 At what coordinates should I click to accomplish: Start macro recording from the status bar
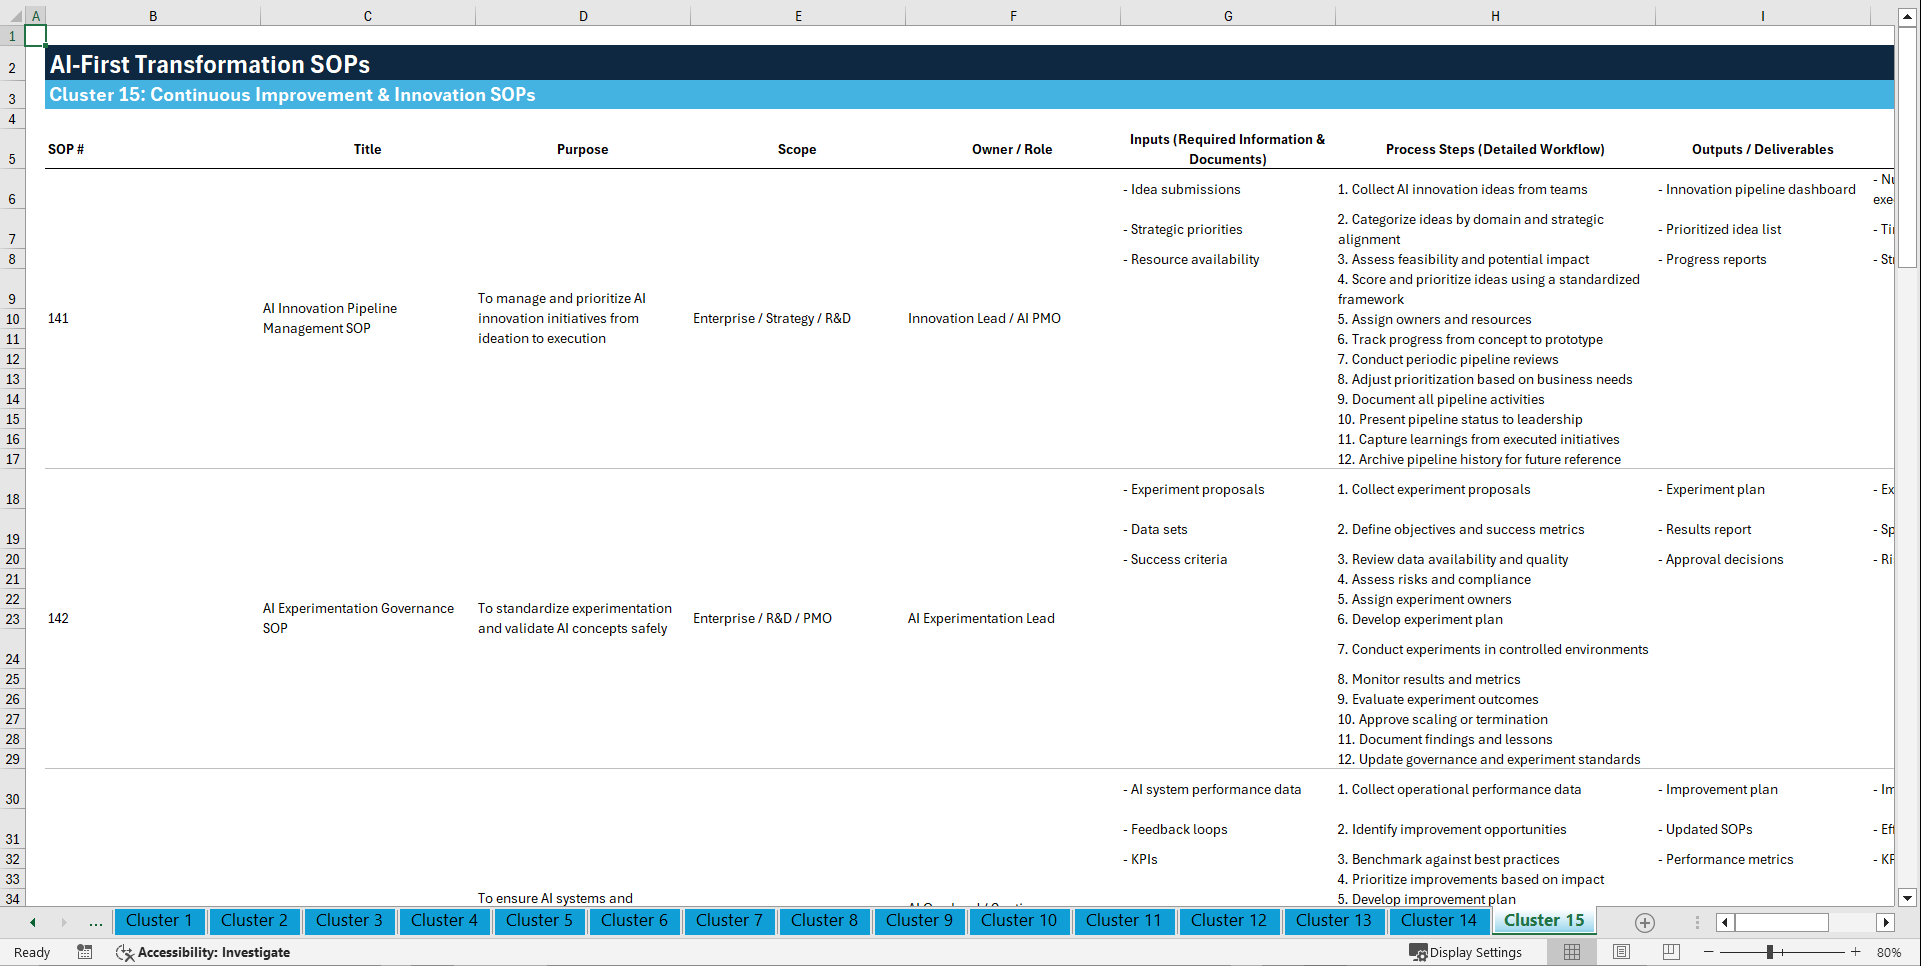click(85, 952)
